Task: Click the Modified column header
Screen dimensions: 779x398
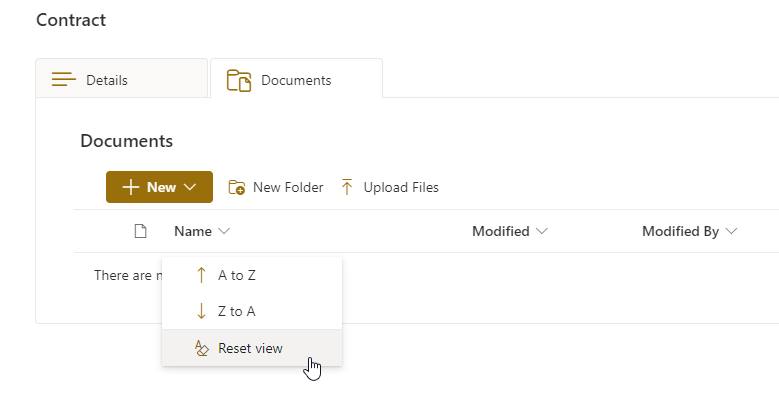Action: click(510, 231)
